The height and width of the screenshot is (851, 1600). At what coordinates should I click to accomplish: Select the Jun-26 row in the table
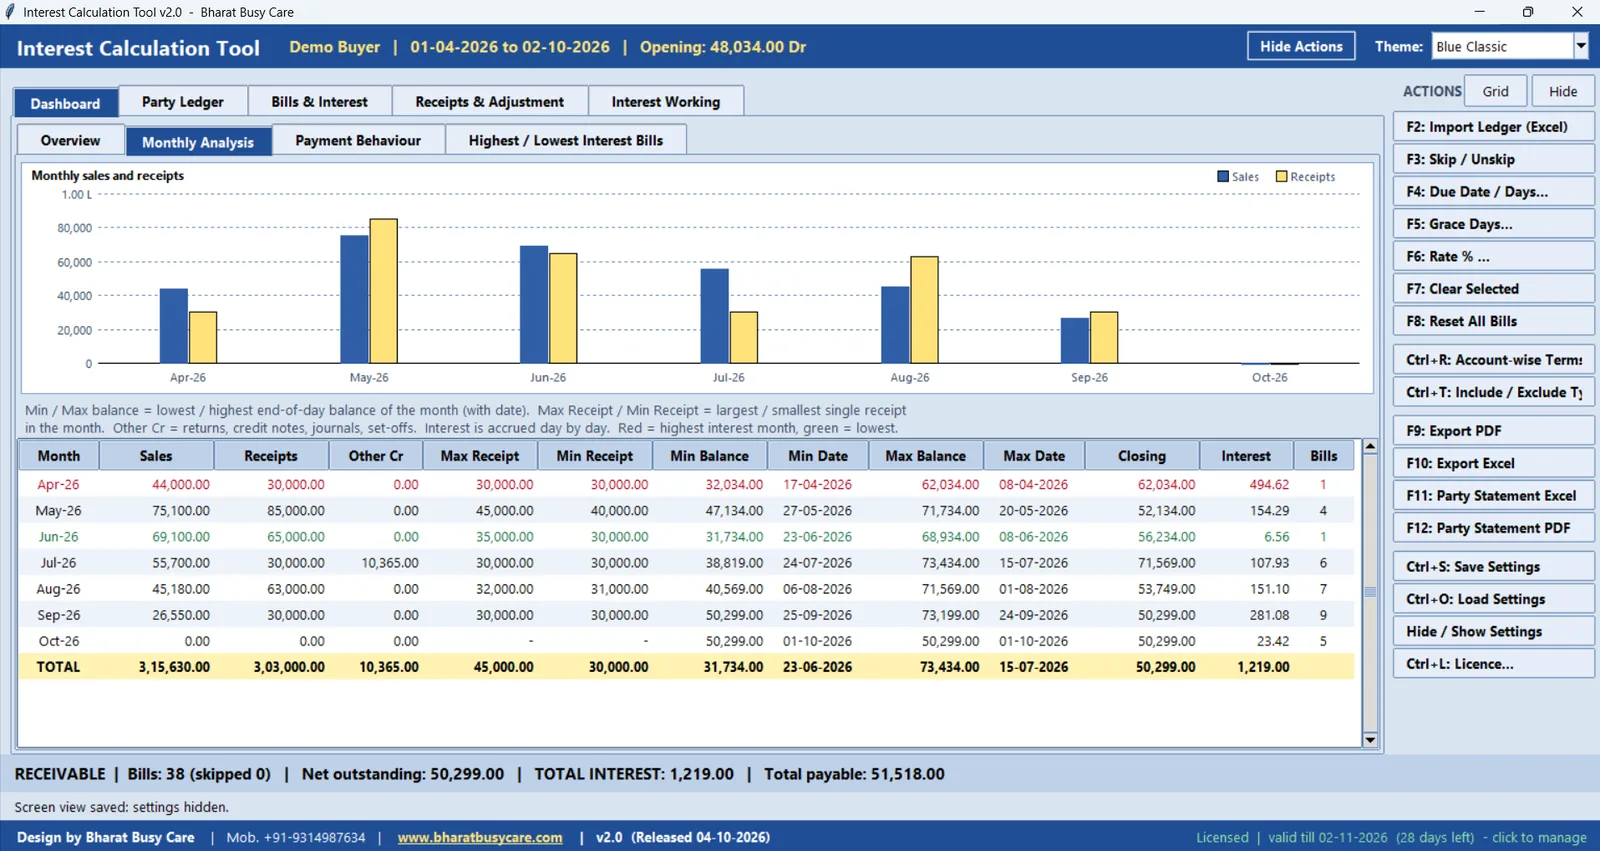(x=686, y=537)
